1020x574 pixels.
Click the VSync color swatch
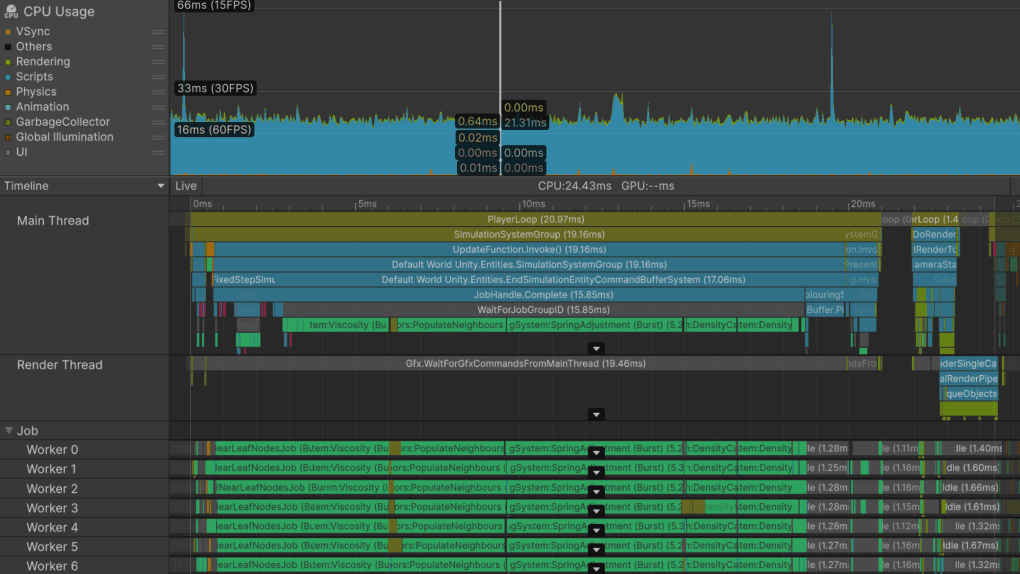click(x=8, y=32)
